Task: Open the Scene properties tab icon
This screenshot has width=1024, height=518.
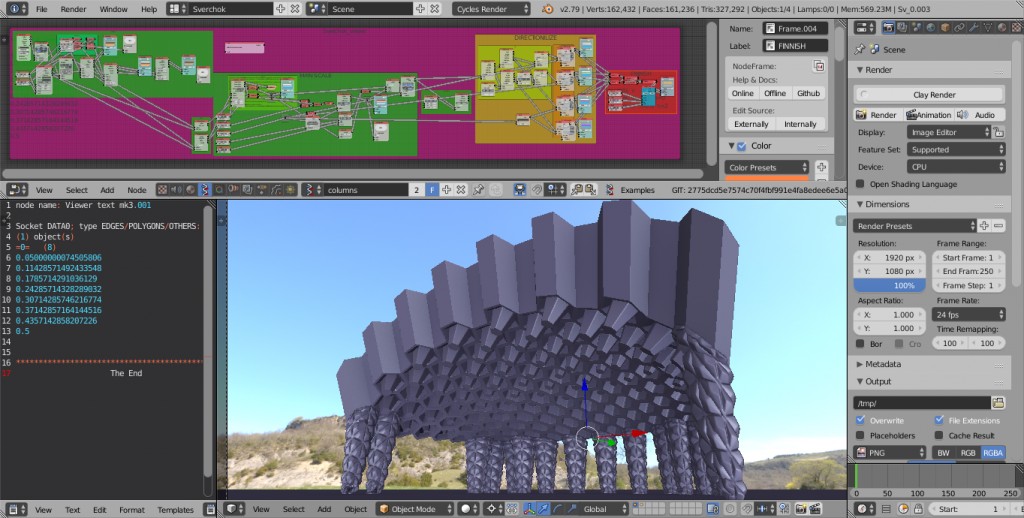Action: (917, 27)
